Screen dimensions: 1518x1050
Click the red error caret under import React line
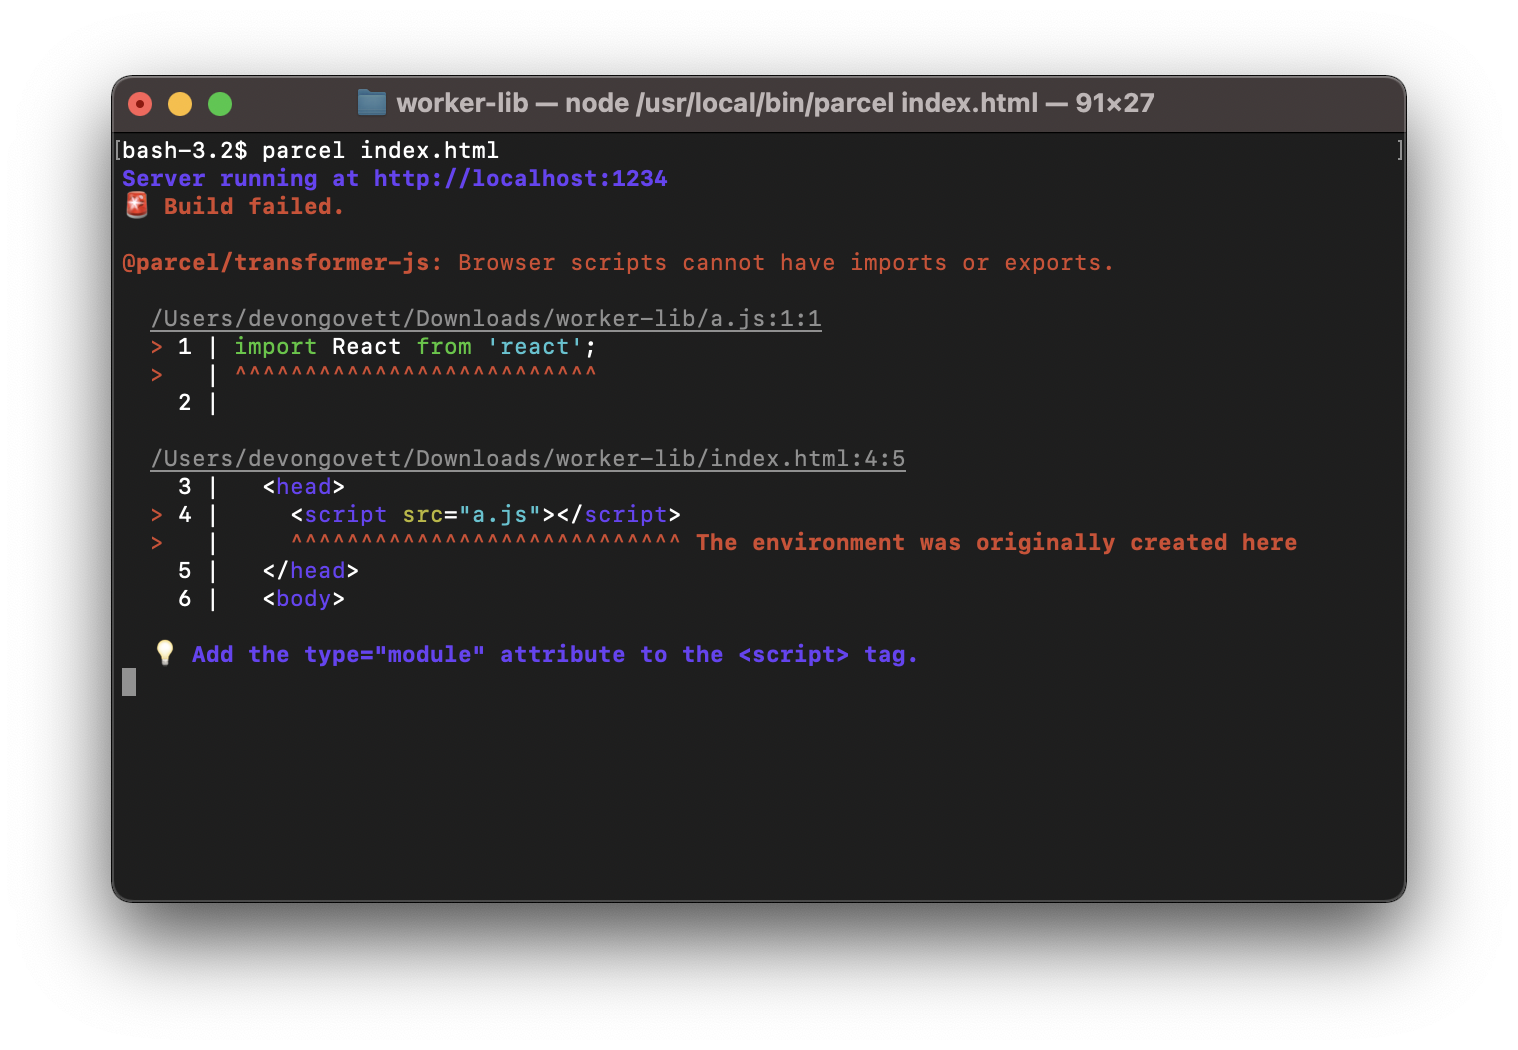click(x=415, y=374)
